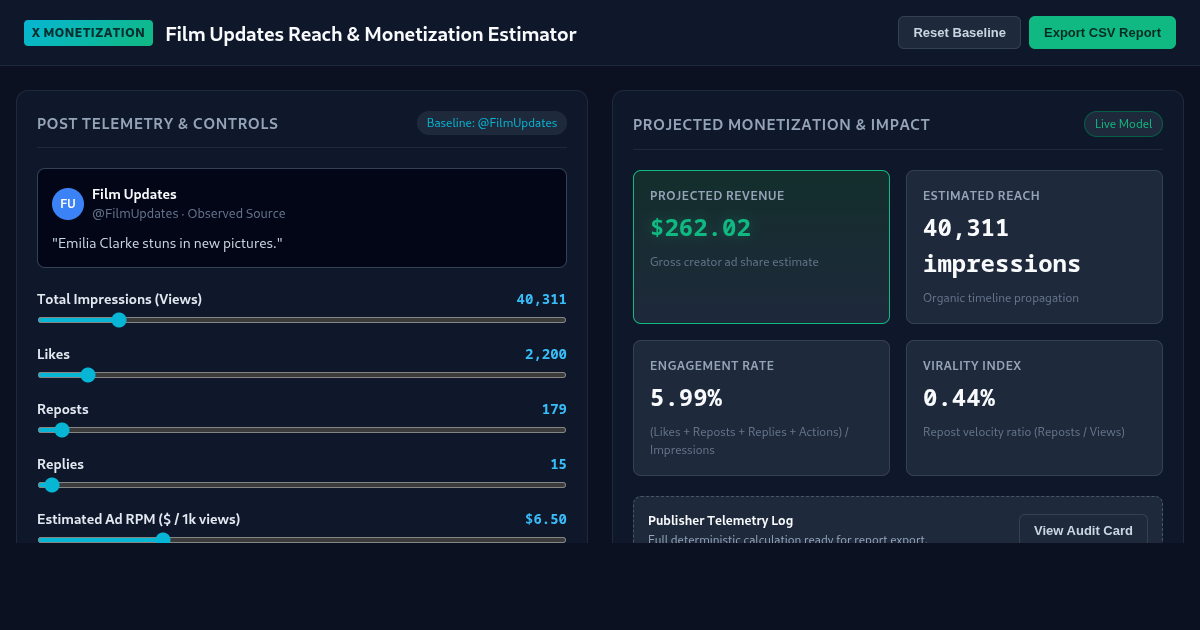Click the 2,200 likes value
This screenshot has height=630, width=1200.
point(546,354)
